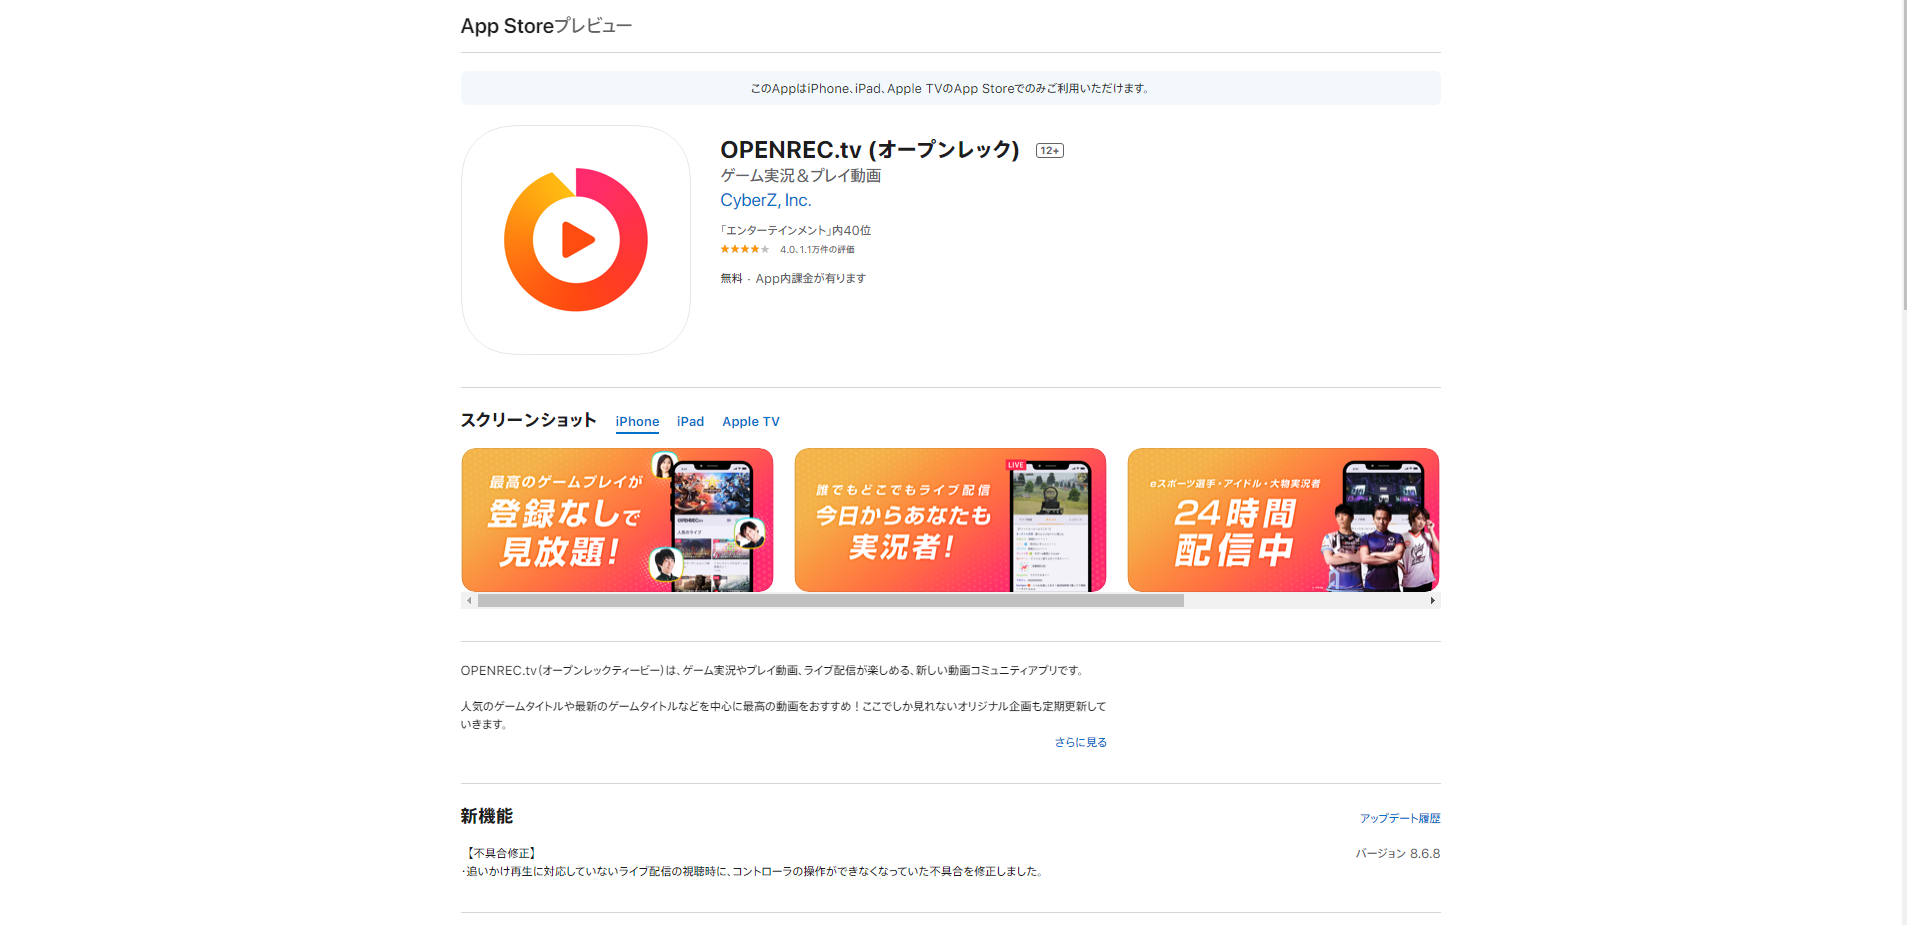The image size is (1907, 925).
Task: Expand description with さらに見る link
Action: click(x=1080, y=742)
